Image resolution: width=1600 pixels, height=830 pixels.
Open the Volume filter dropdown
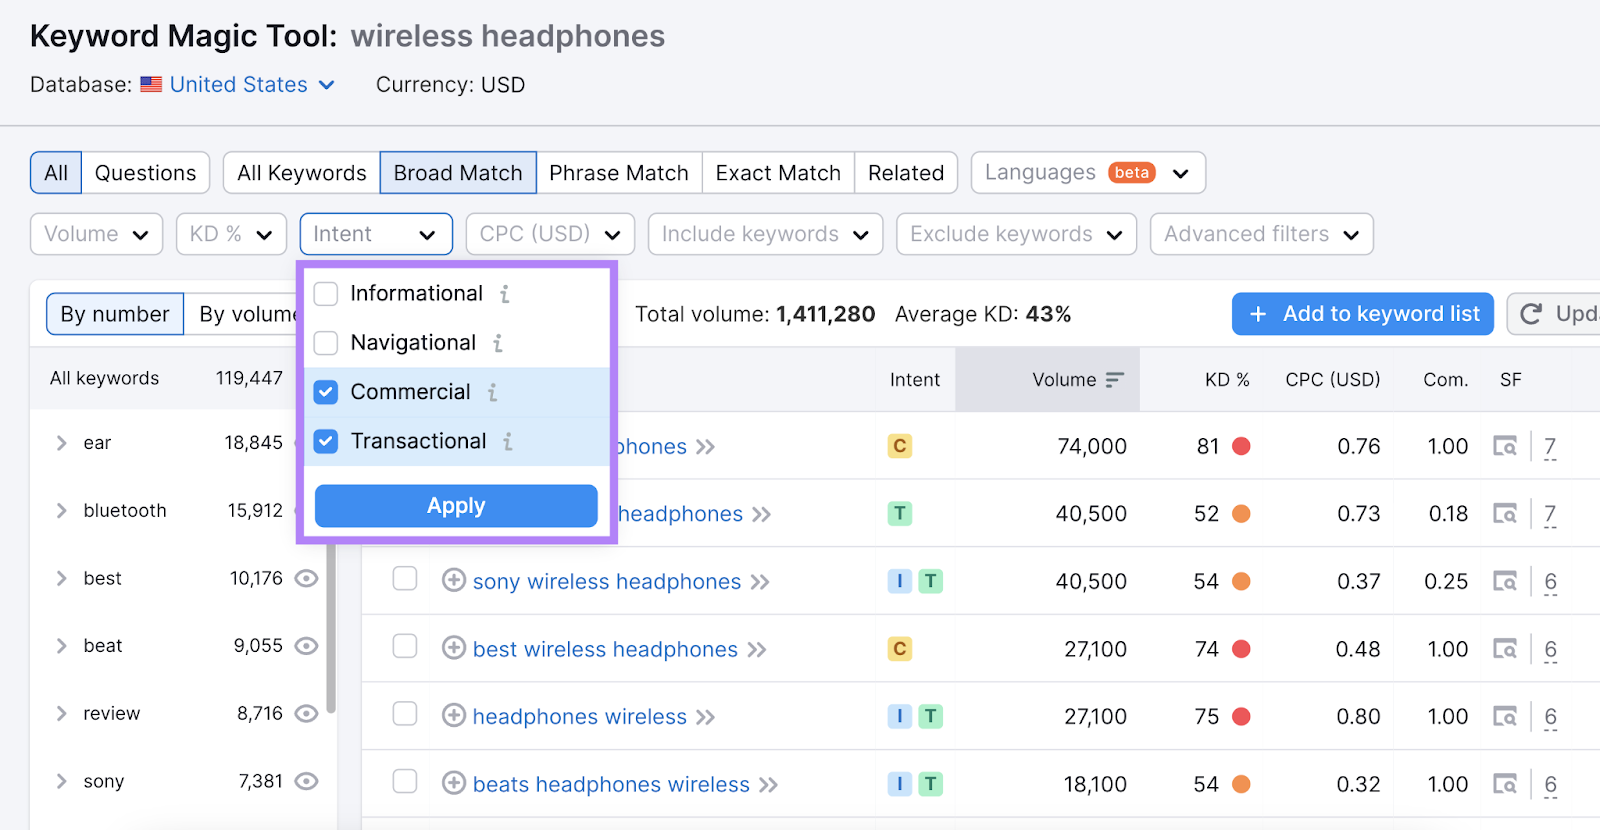(97, 234)
